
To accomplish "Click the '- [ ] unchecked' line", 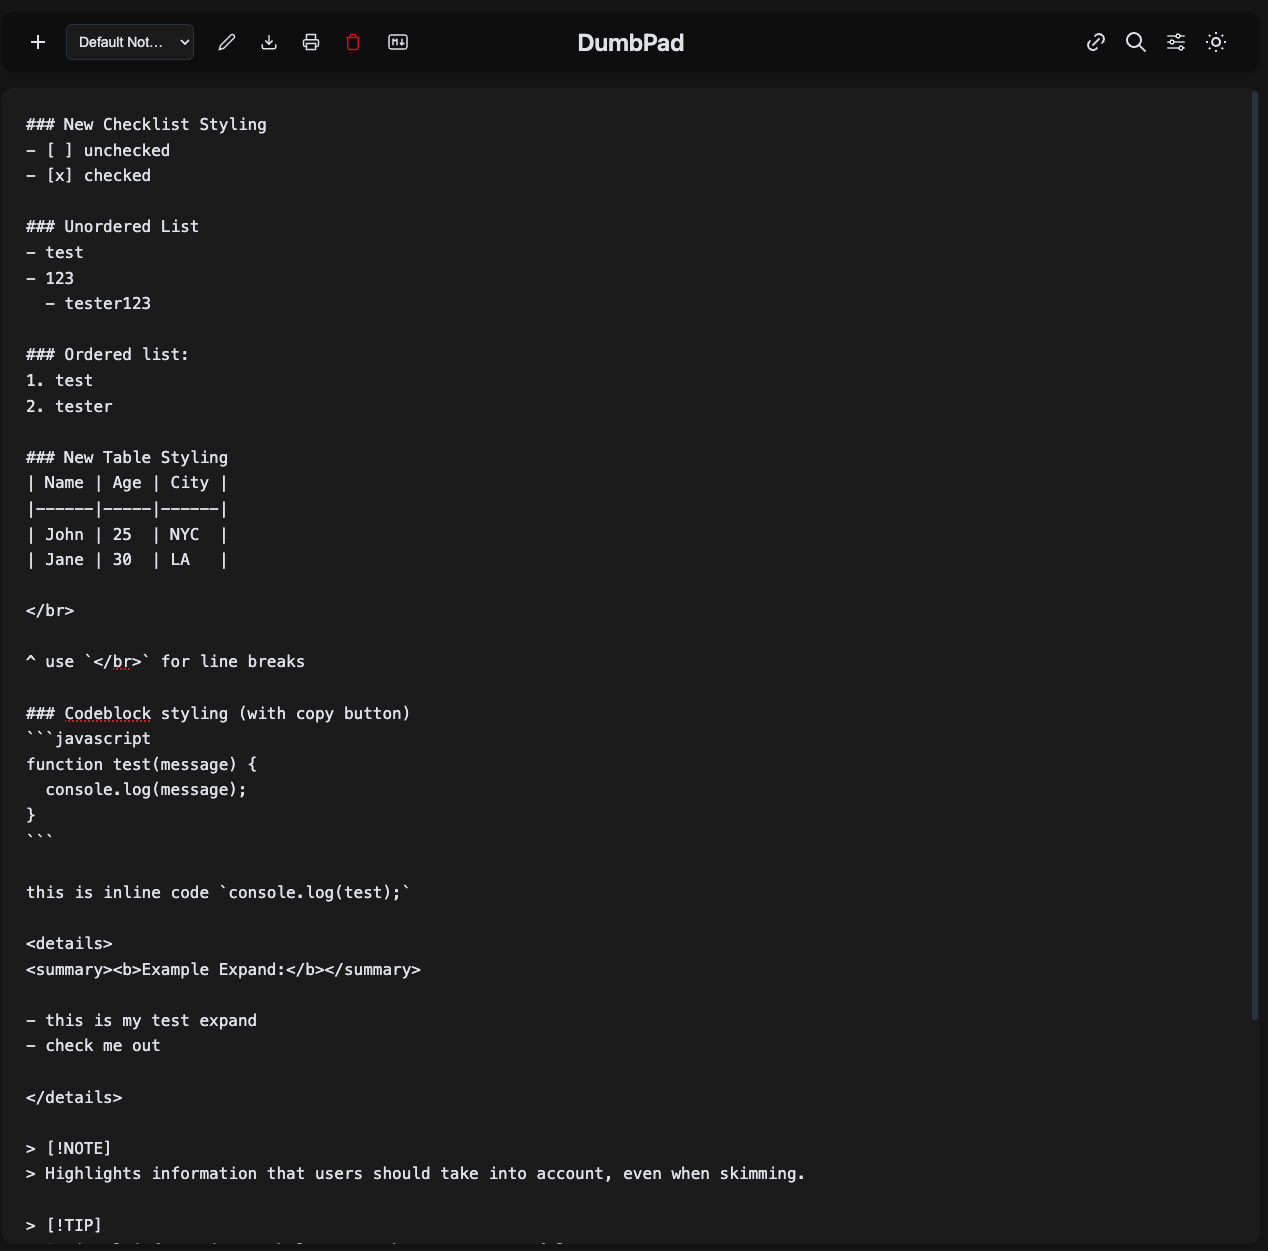I will click(98, 150).
